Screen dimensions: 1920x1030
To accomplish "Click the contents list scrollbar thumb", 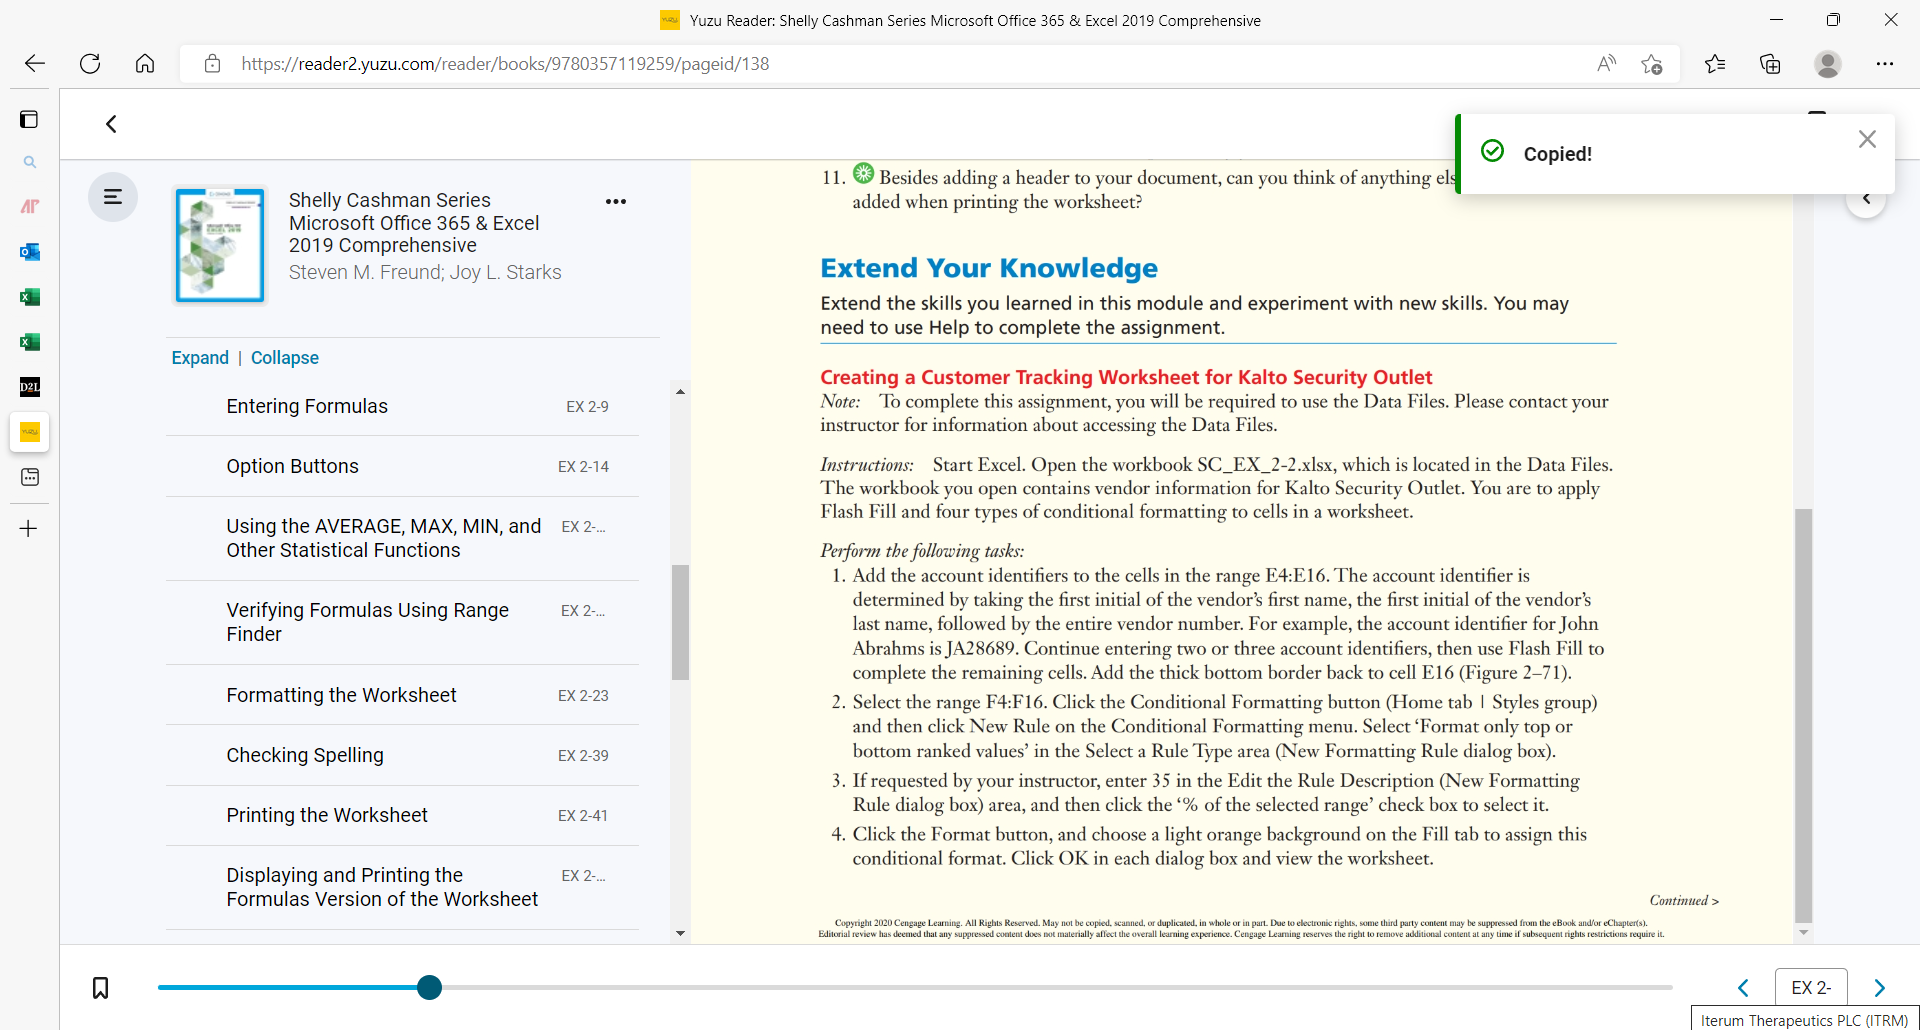I will tap(680, 622).
